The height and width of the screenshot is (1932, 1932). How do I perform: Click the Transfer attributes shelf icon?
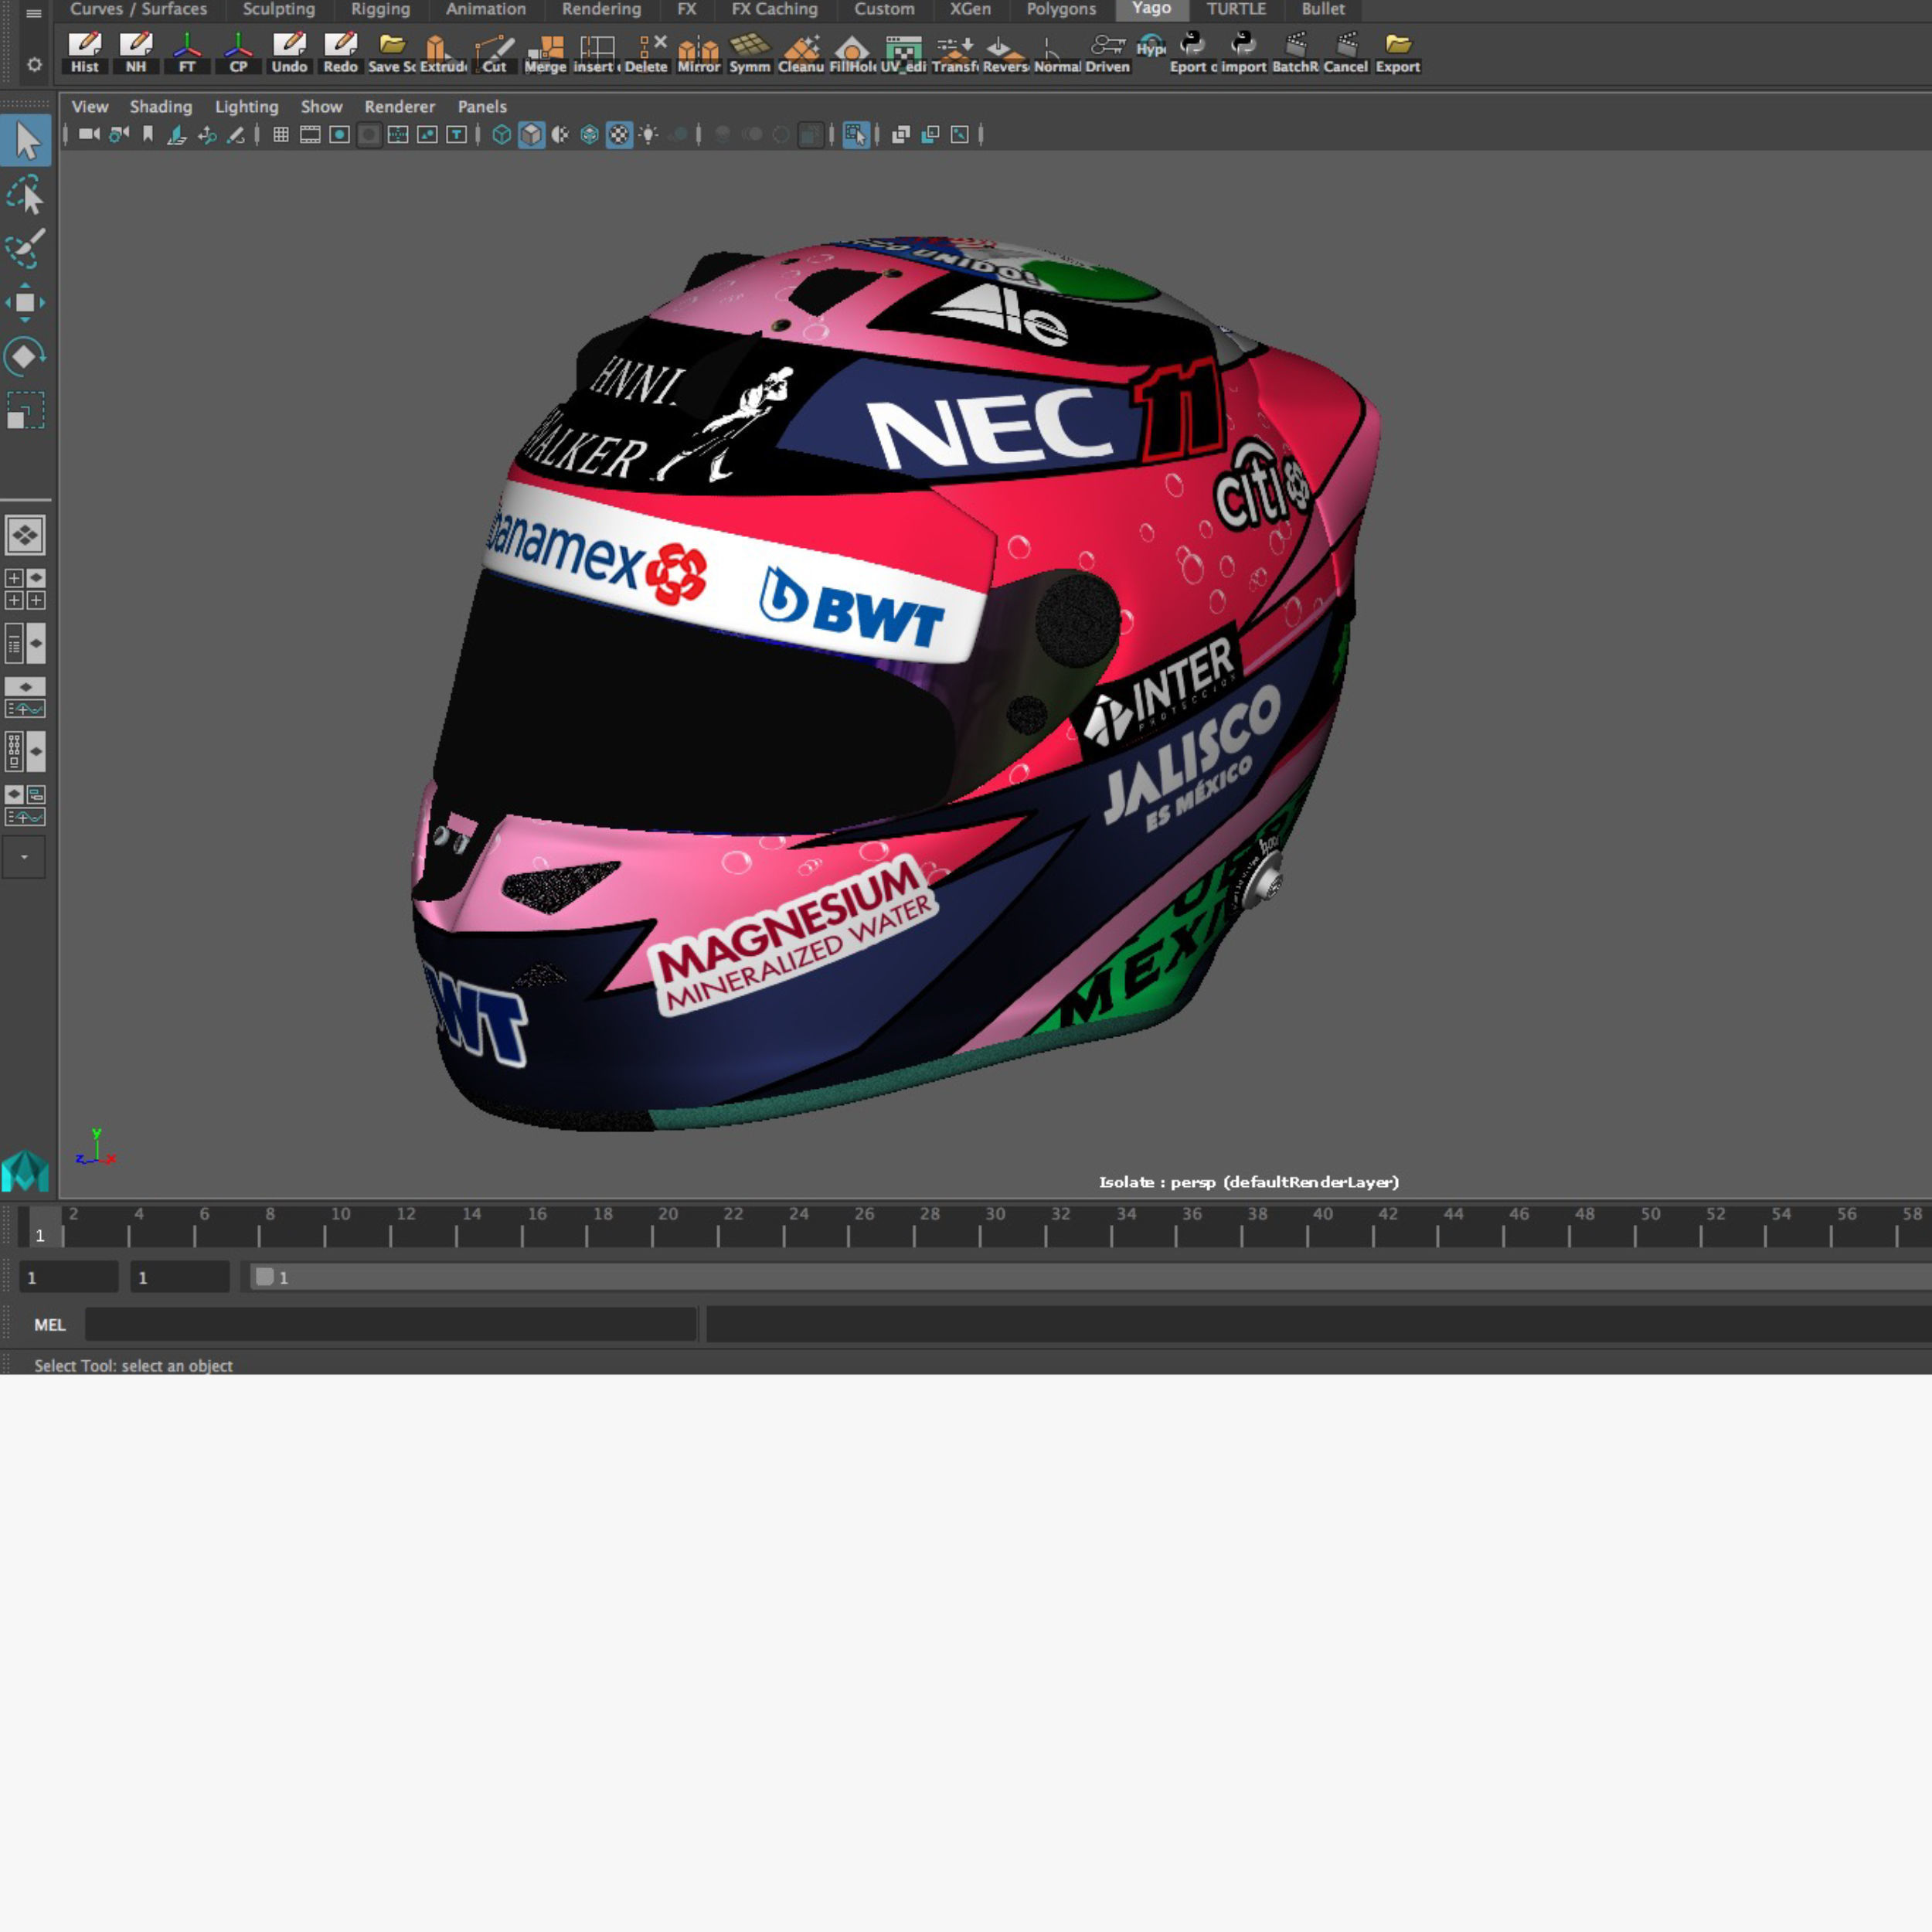[955, 53]
